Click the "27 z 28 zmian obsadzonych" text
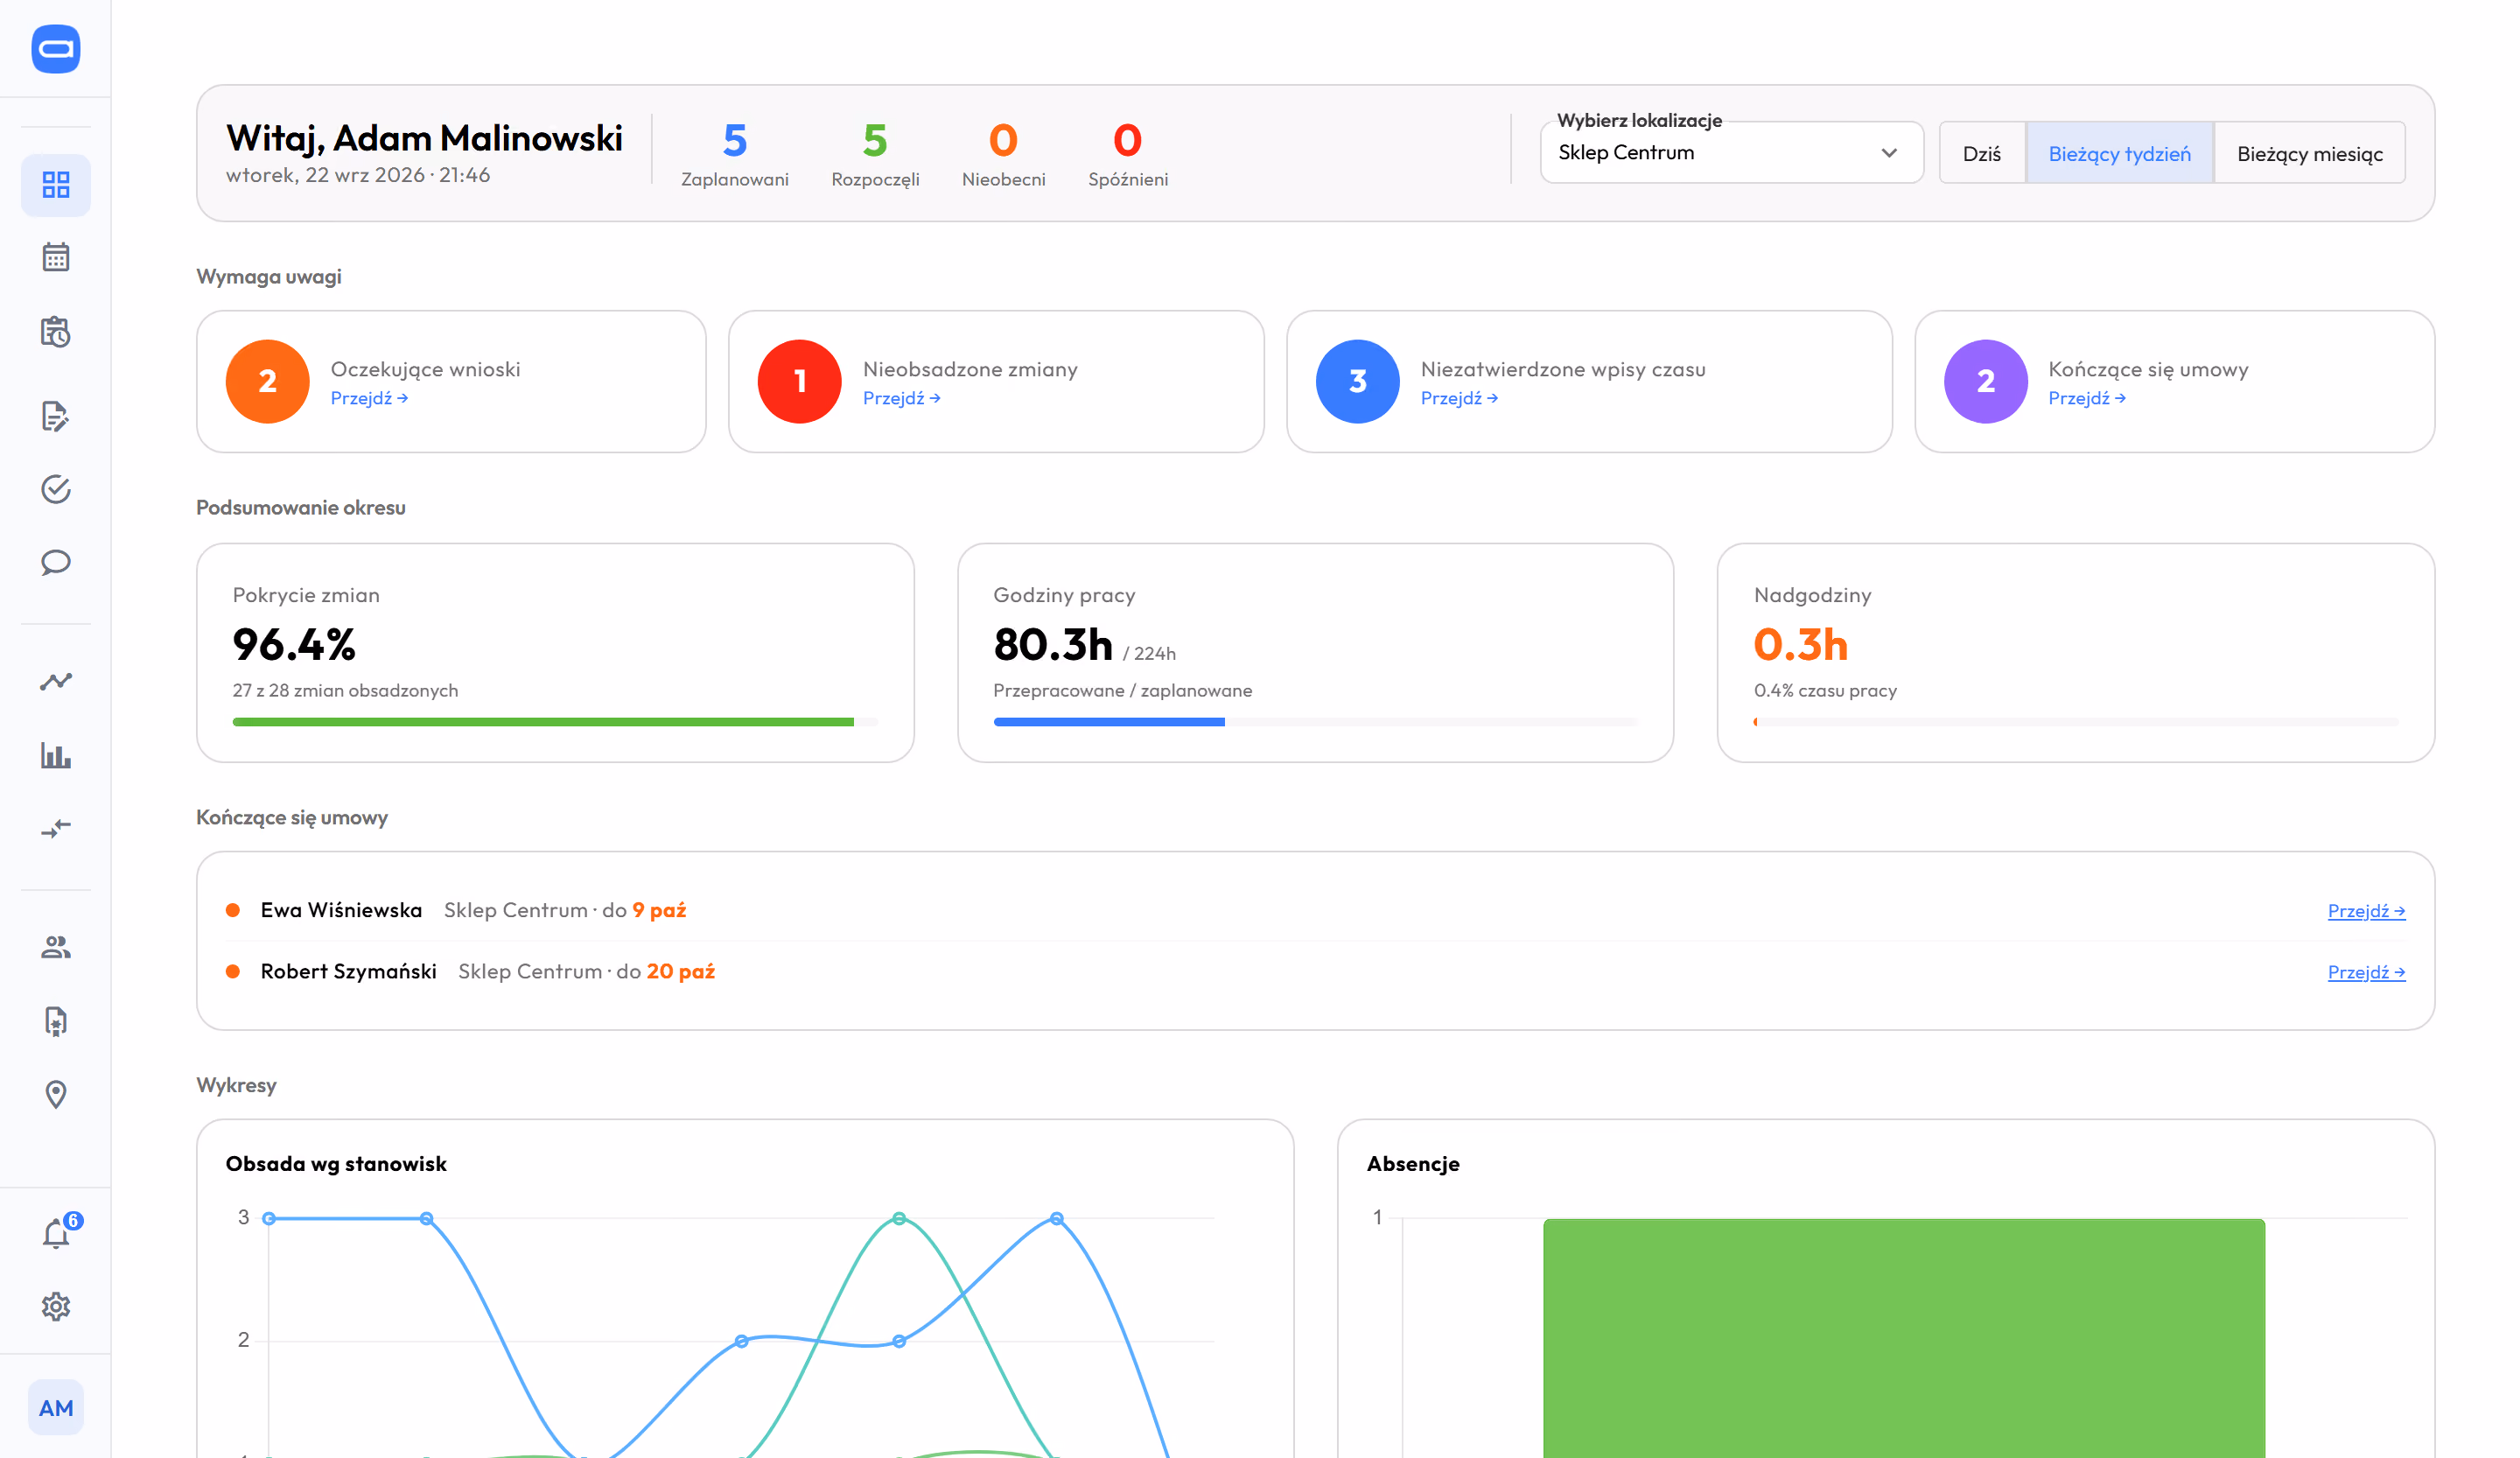The image size is (2520, 1458). [x=345, y=690]
